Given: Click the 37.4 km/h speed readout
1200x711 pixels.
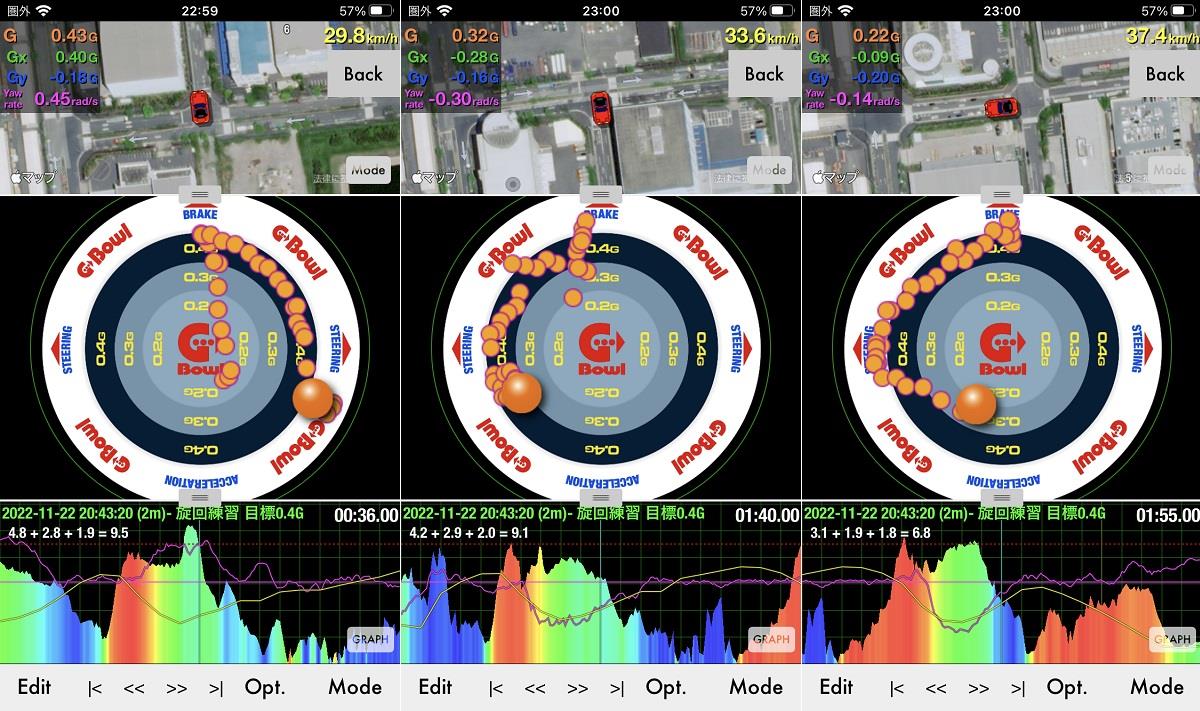Looking at the screenshot, I should tap(1163, 36).
